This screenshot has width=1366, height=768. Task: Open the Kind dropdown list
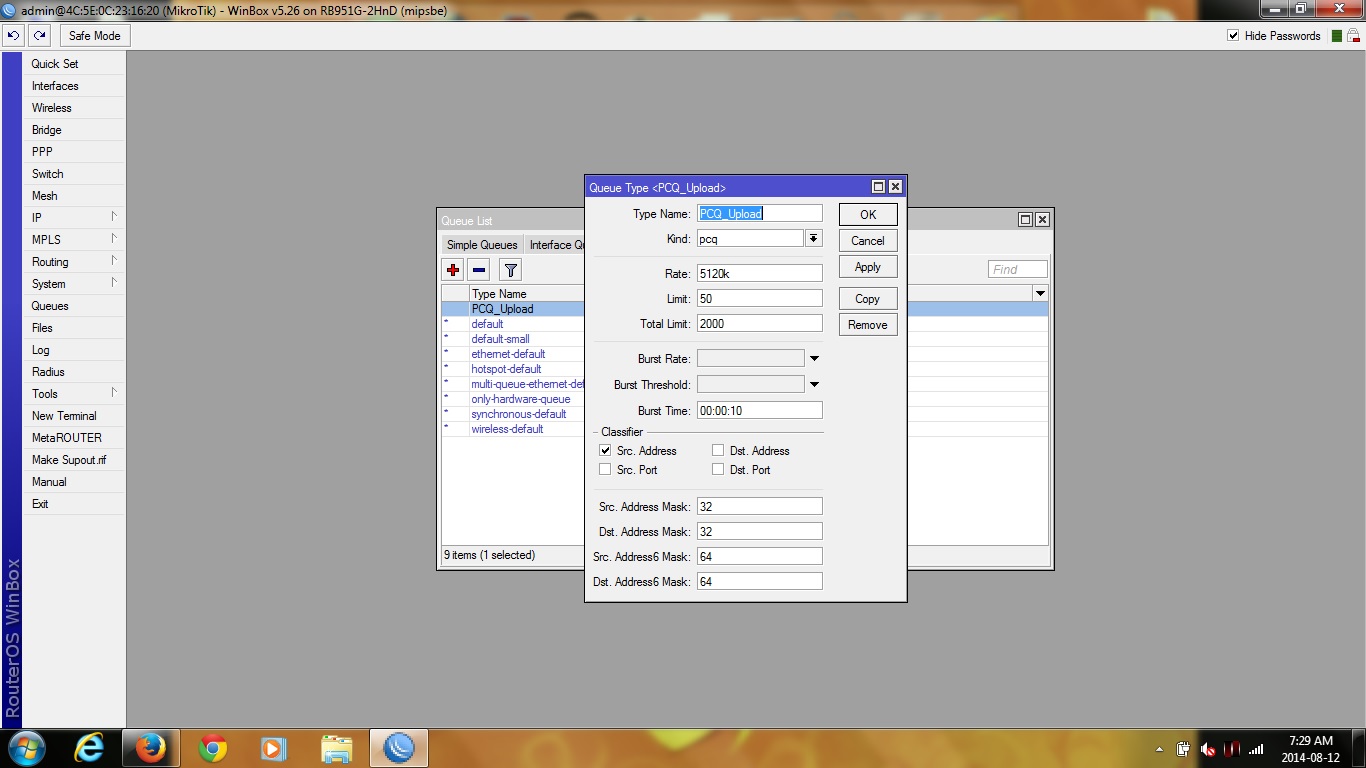click(x=813, y=239)
